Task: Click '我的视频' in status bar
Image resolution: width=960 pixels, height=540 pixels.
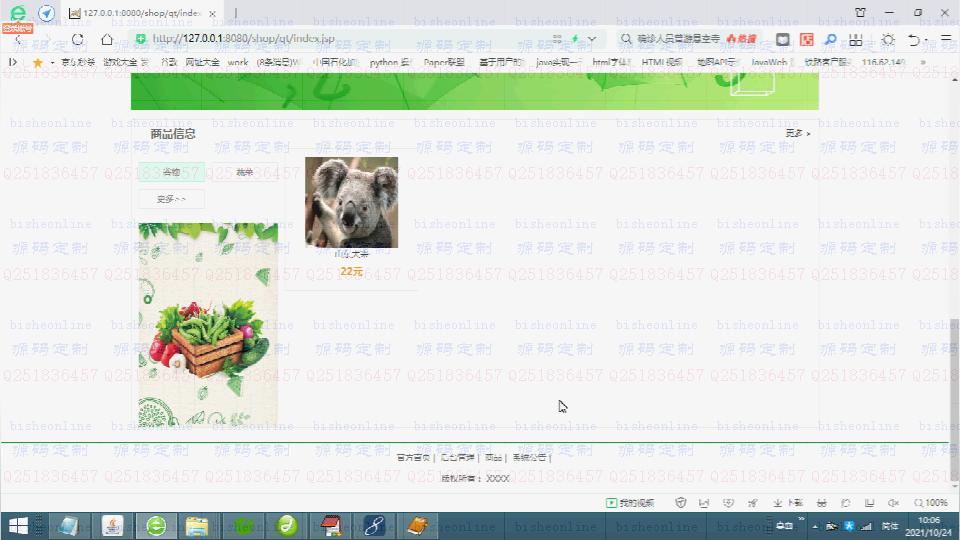Action: click(631, 503)
